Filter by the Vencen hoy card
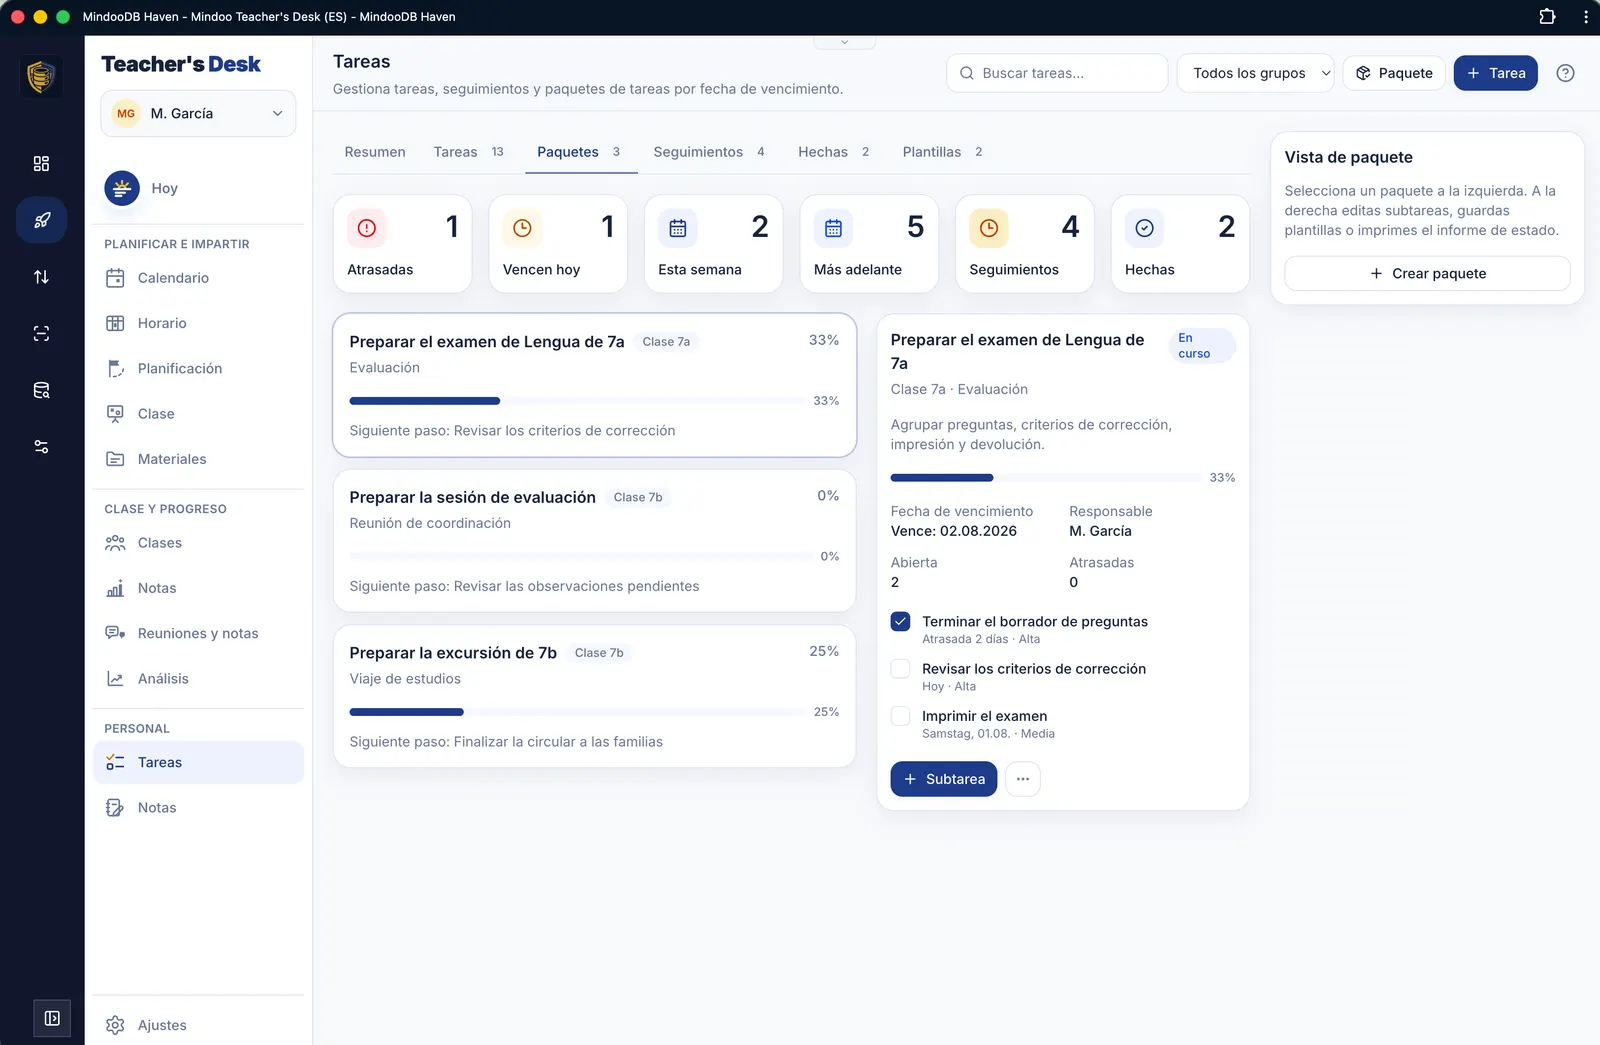Screen dimensions: 1600x1045 [x=558, y=244]
